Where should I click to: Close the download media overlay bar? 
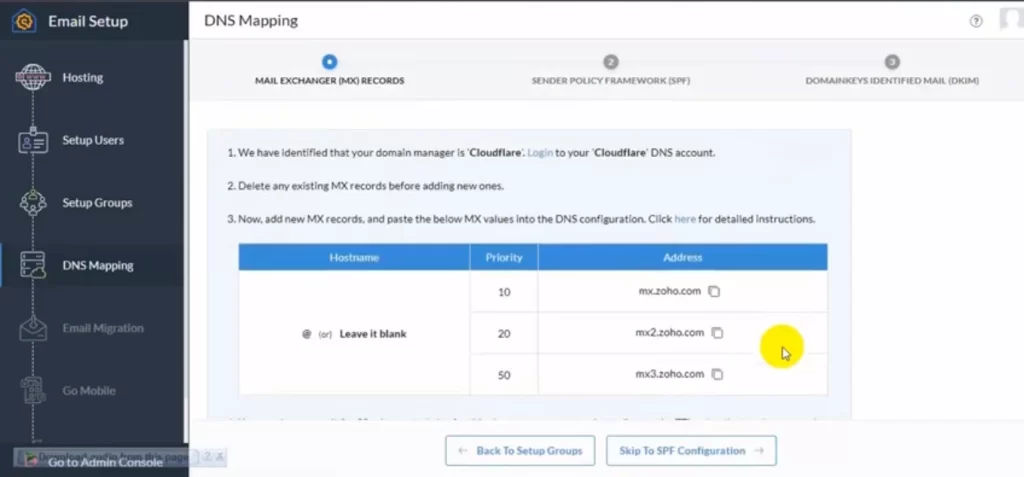click(x=220, y=457)
